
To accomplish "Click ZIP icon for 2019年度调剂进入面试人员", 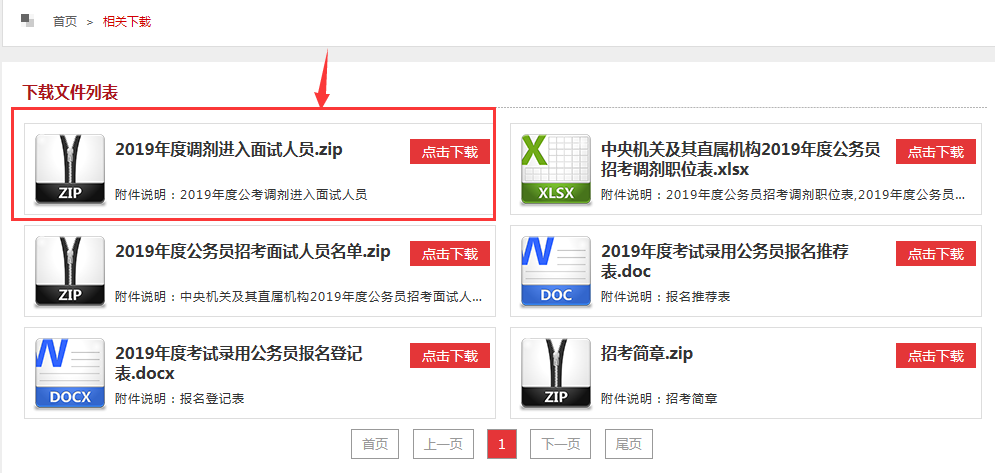I will (x=70, y=169).
